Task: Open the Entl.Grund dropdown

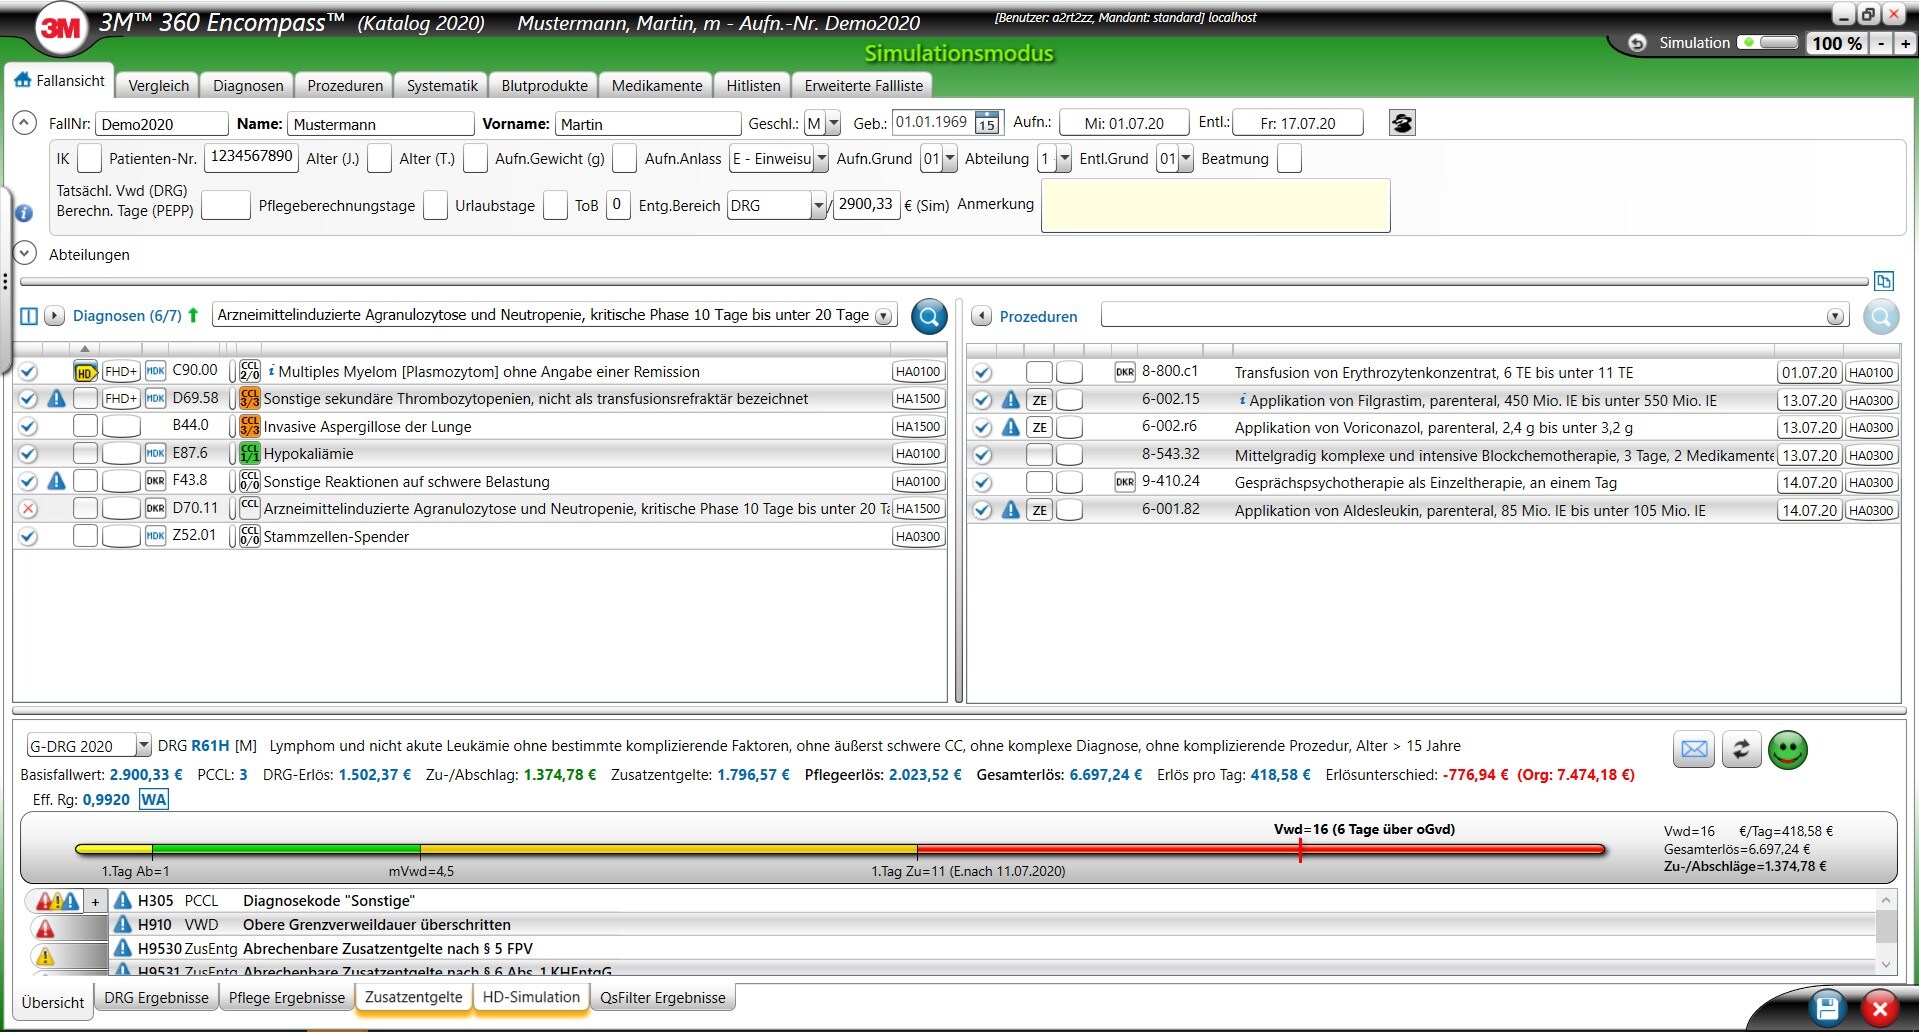Action: [1185, 159]
